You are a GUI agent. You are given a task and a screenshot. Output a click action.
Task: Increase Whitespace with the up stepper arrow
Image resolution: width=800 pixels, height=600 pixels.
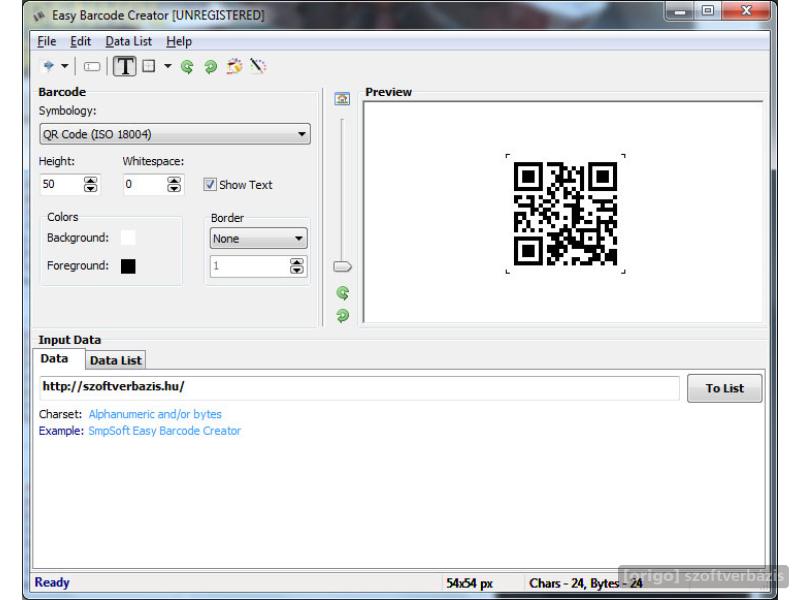(x=174, y=180)
